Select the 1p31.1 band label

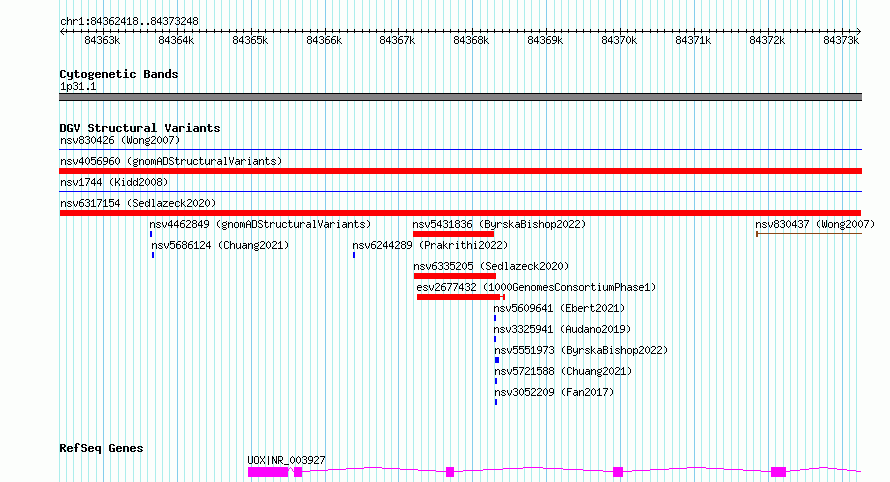click(78, 87)
